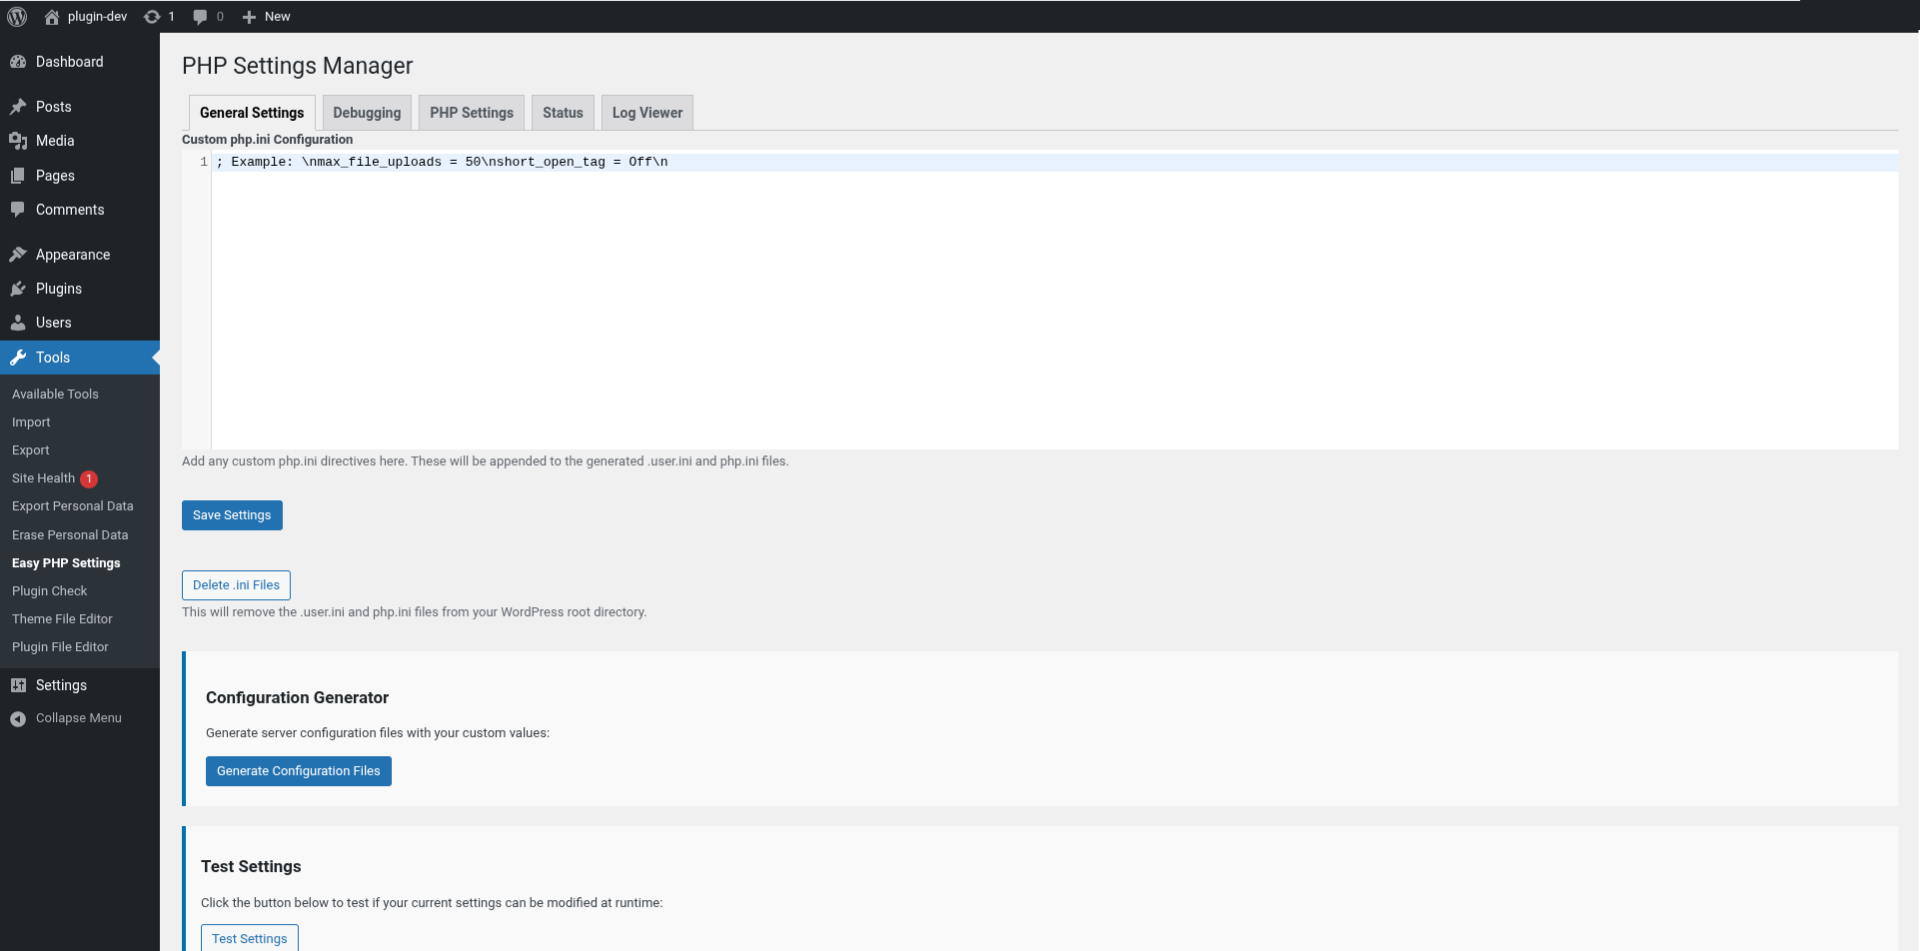1920x951 pixels.
Task: Click the Delete .ini Files button
Action: [236, 585]
